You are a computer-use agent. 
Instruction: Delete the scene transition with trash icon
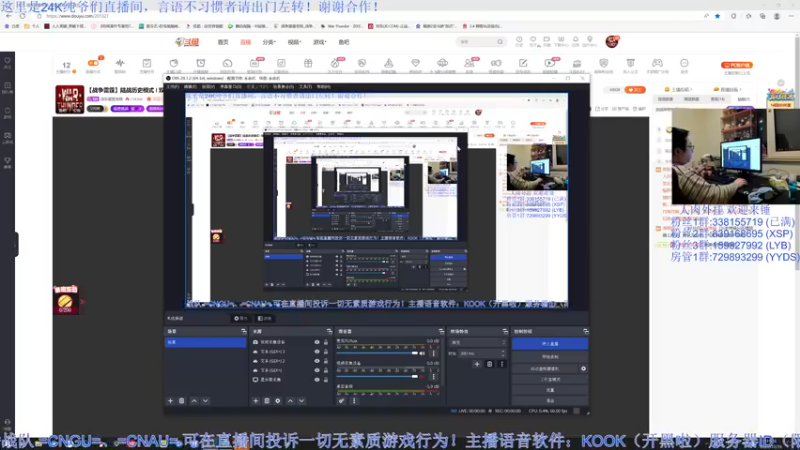point(489,364)
